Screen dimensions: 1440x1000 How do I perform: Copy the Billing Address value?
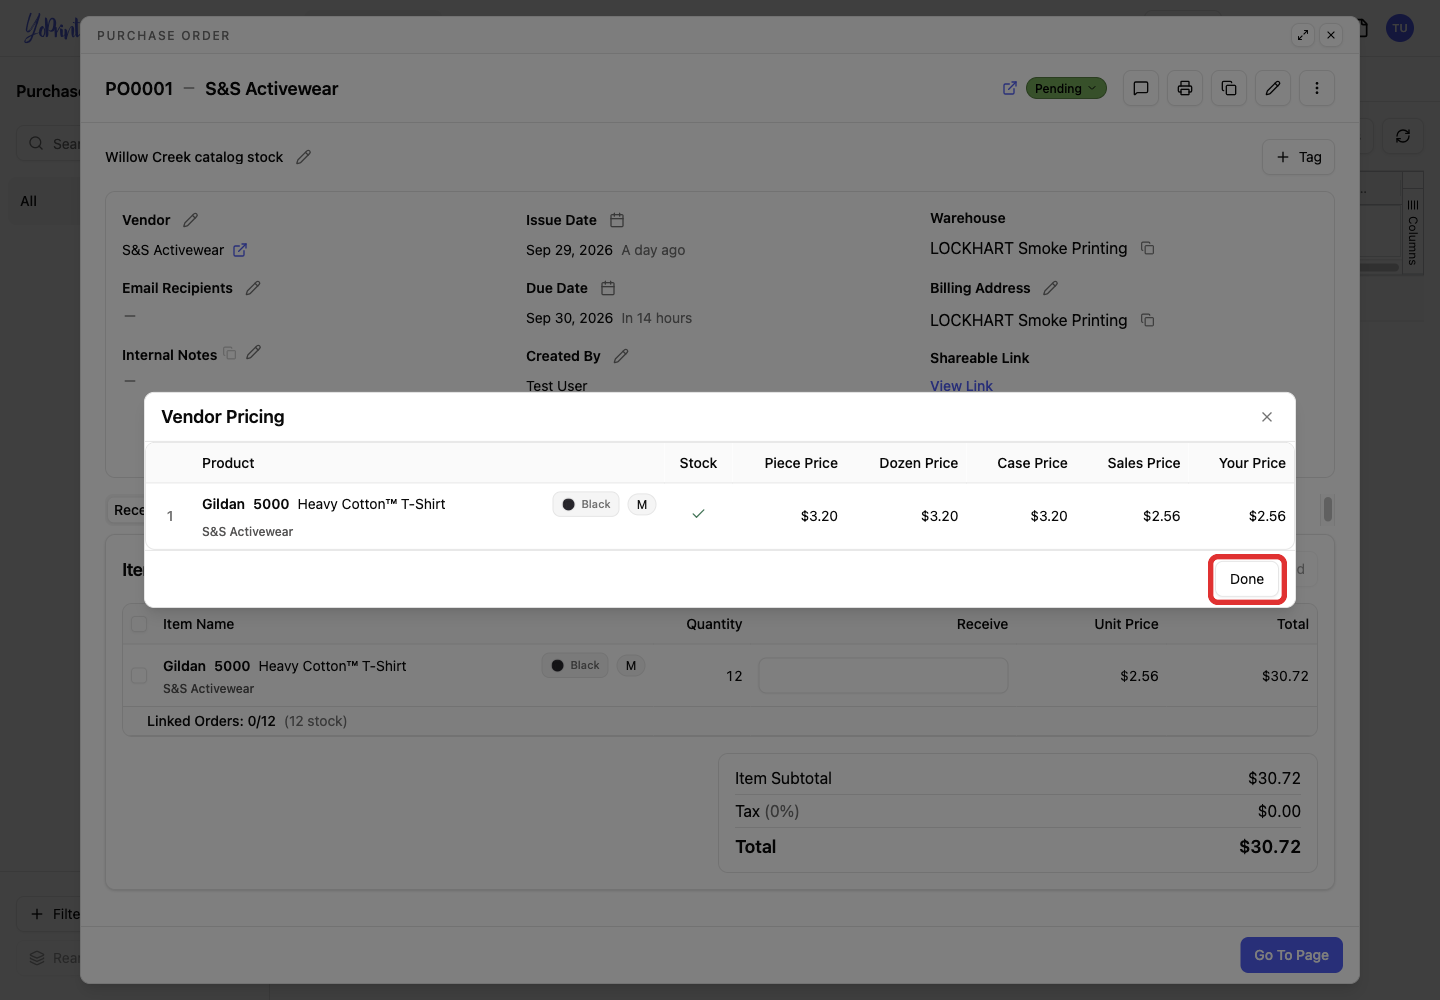1148,320
